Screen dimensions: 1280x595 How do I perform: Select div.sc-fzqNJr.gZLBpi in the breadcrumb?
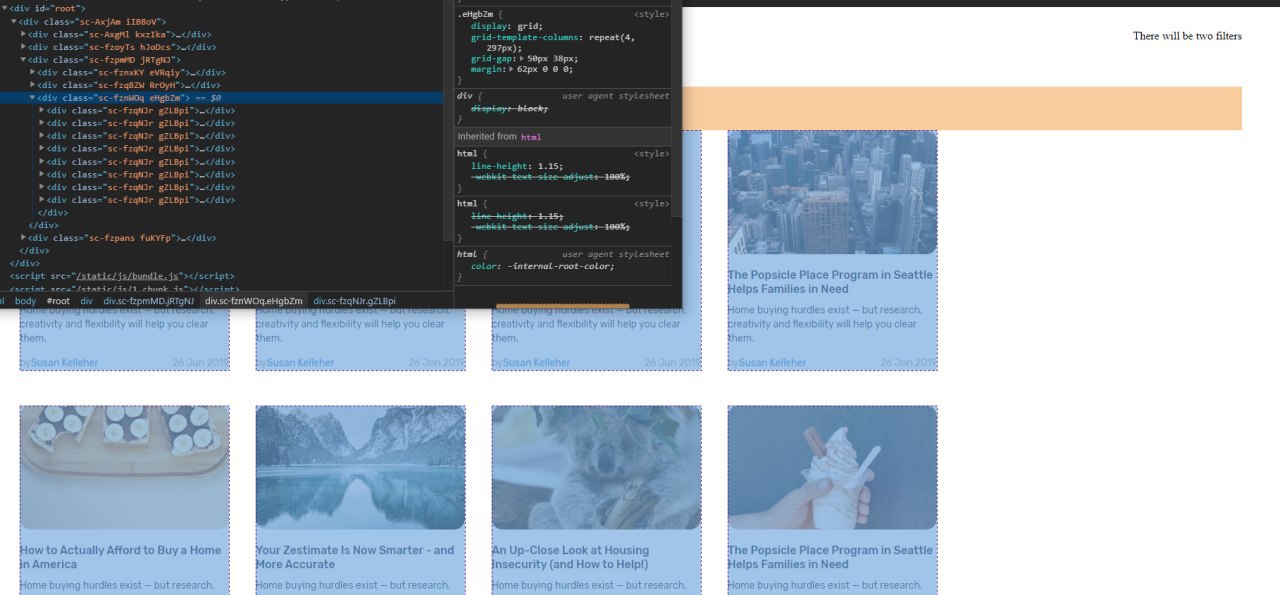point(355,301)
